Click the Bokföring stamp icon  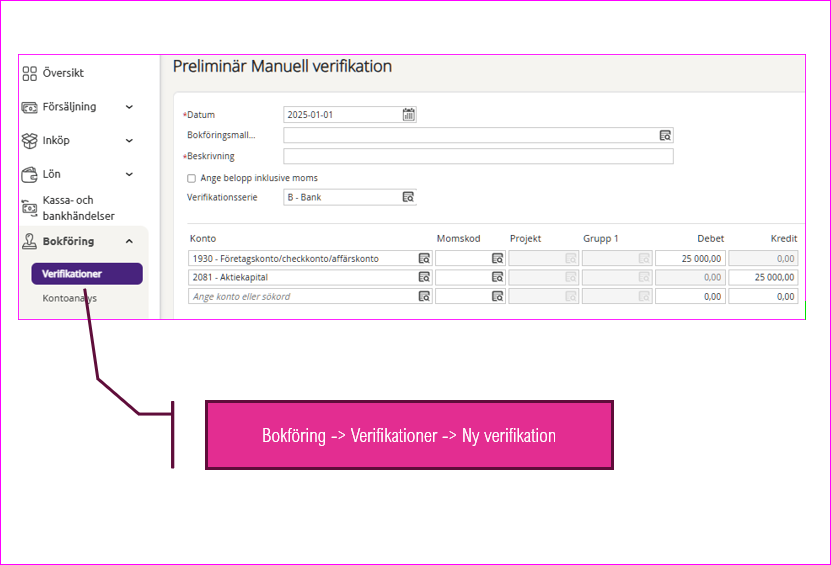29,242
